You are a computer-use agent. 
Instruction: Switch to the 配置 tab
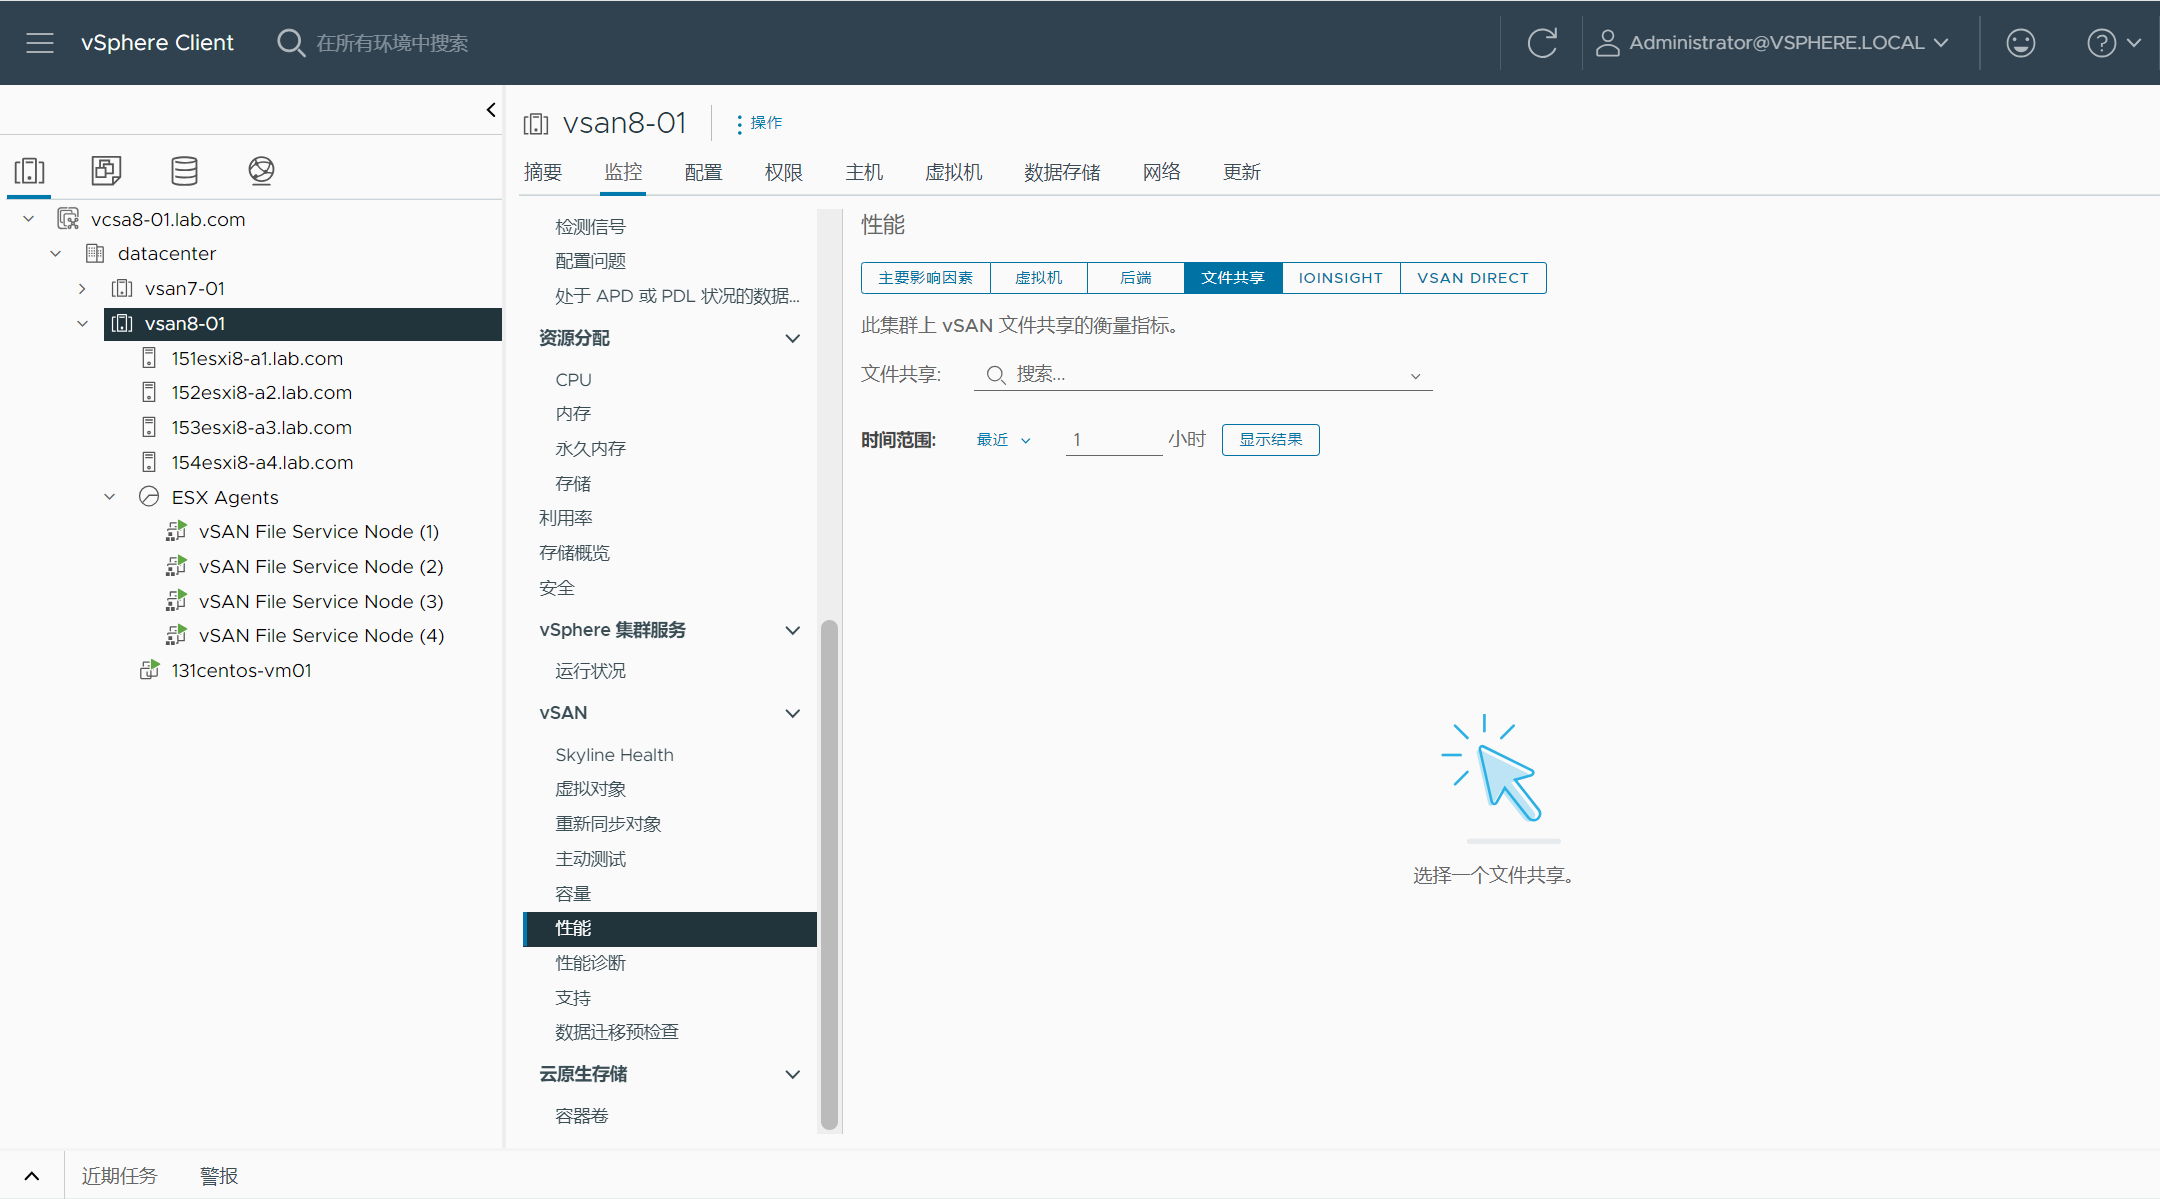pos(703,172)
